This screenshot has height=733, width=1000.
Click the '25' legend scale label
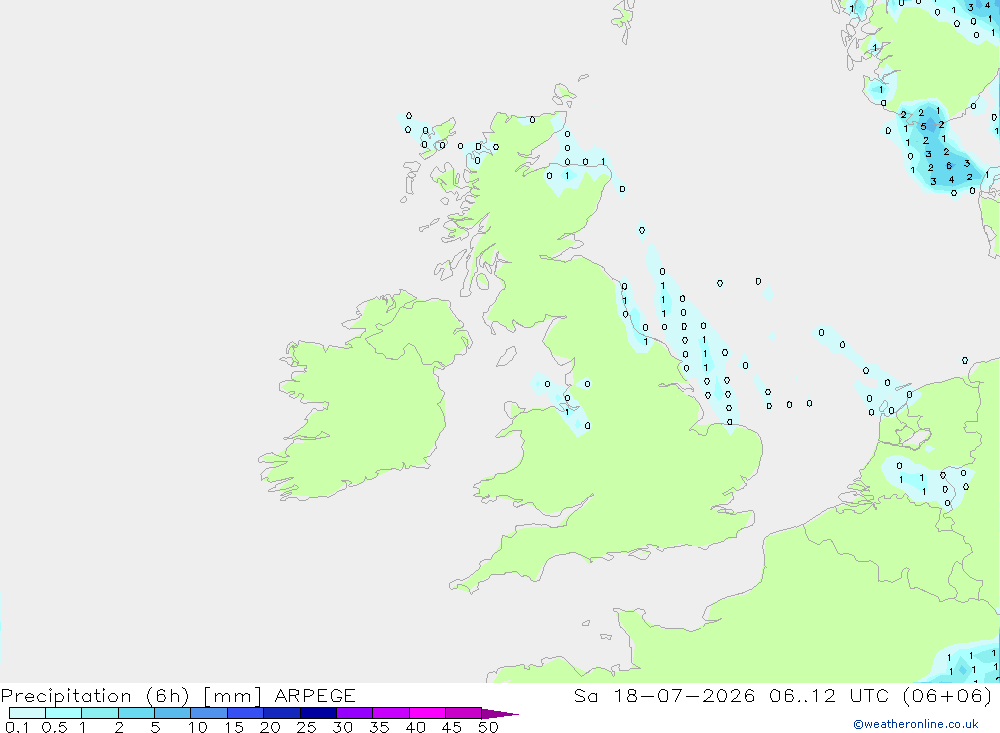point(307,727)
